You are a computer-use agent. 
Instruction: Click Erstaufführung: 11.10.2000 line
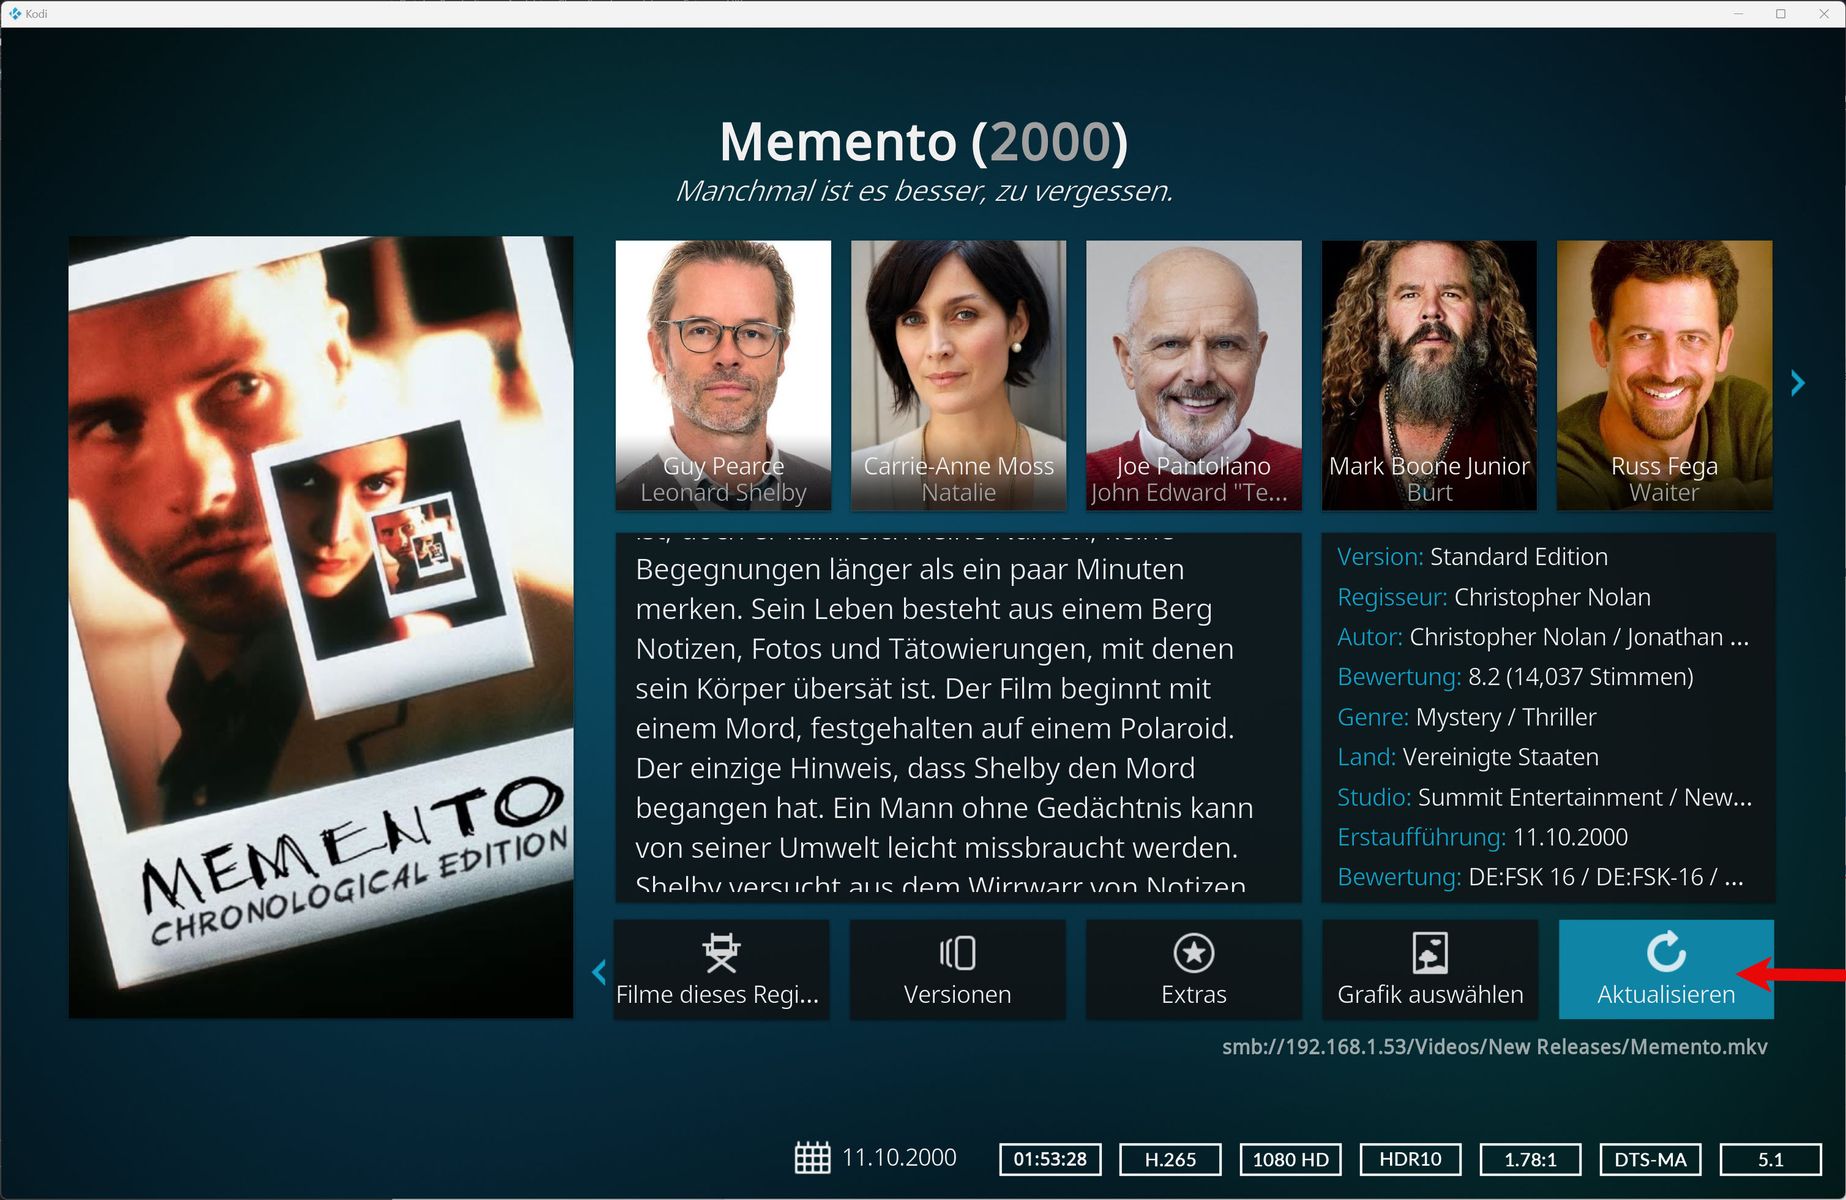tap(1483, 837)
